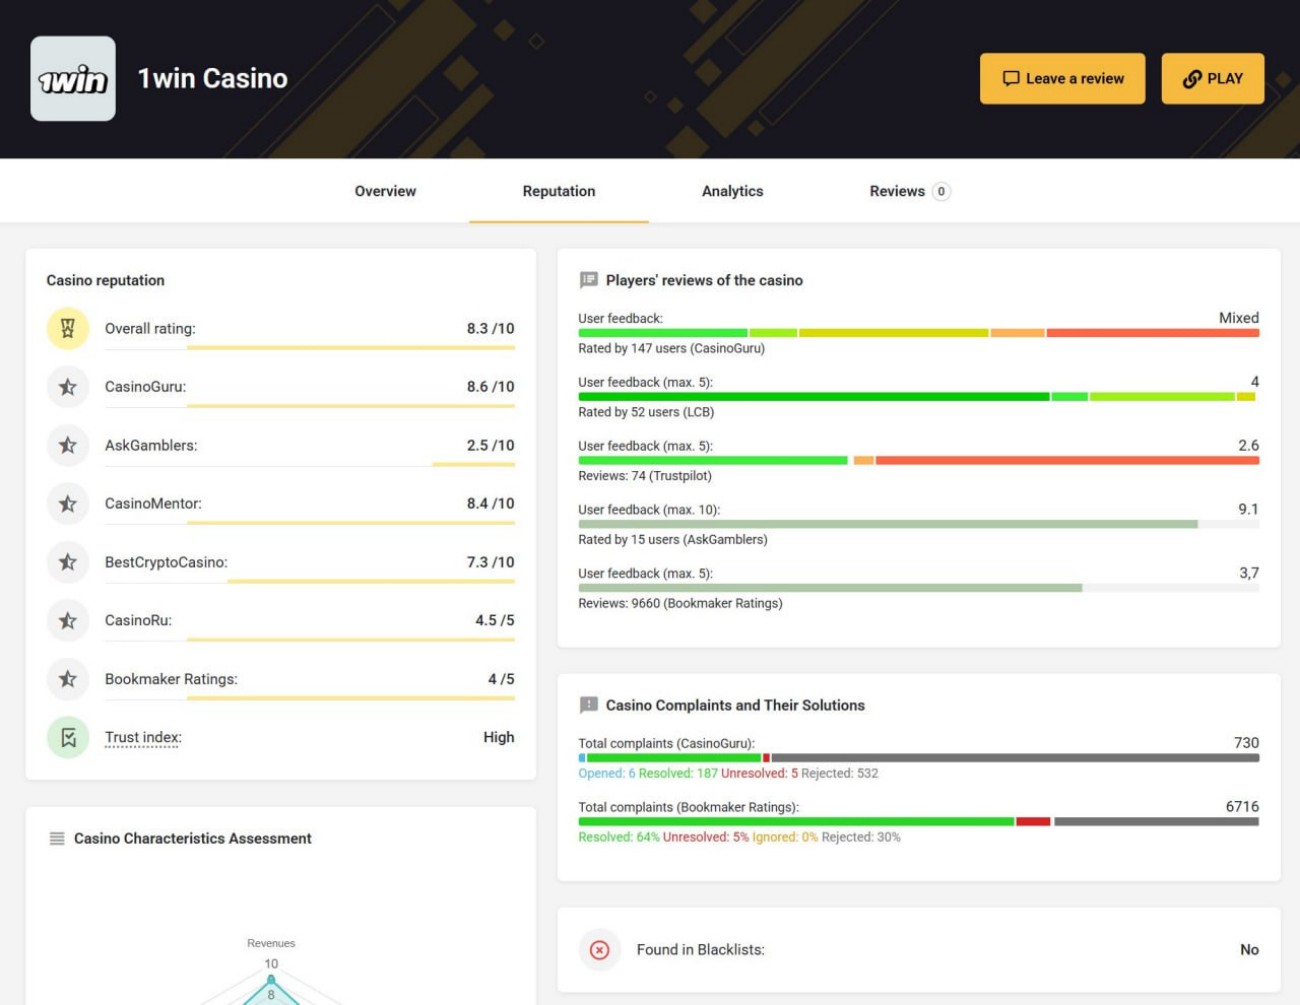Click the star icon beside BestCryptoCasino
The height and width of the screenshot is (1005, 1300).
(x=68, y=562)
